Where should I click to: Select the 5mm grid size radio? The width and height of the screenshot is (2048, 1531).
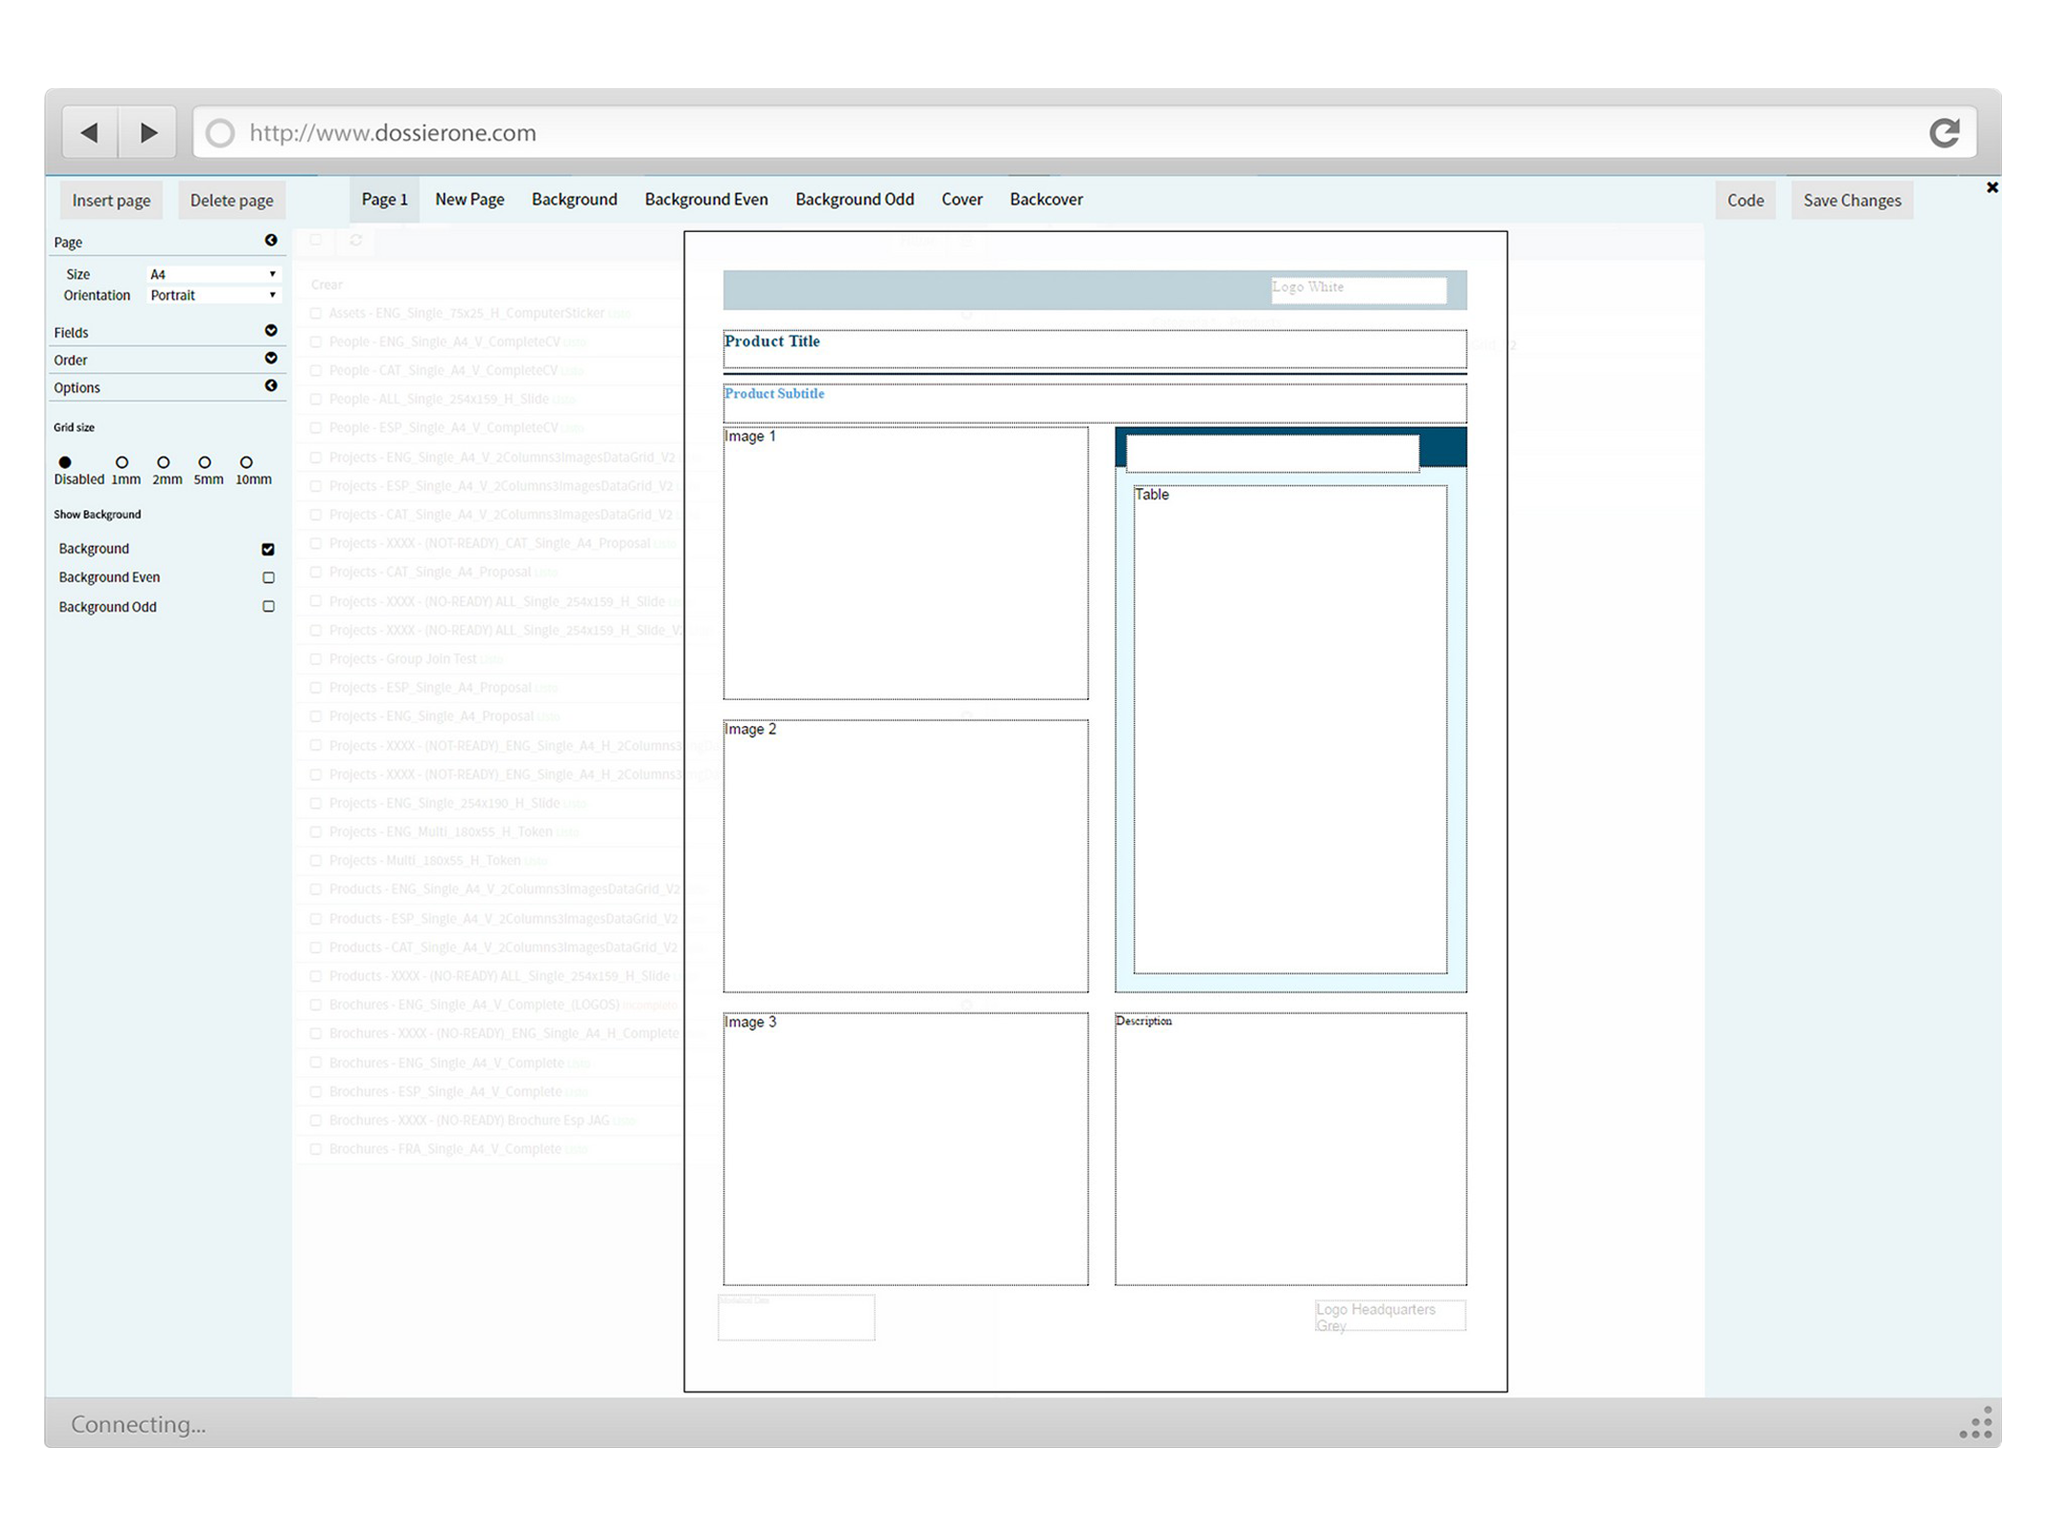[x=204, y=462]
